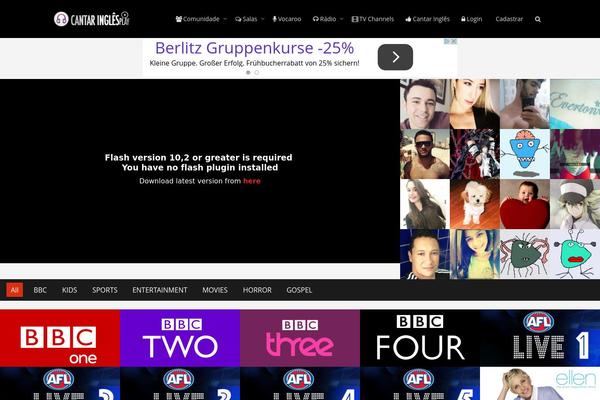Click the Everton script avatar

pyautogui.click(x=575, y=104)
